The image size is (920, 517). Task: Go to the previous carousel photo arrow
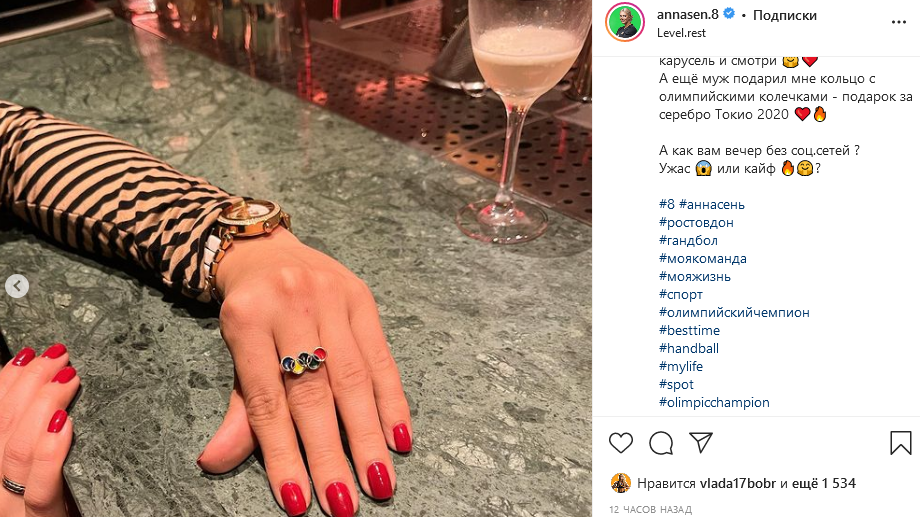[17, 286]
